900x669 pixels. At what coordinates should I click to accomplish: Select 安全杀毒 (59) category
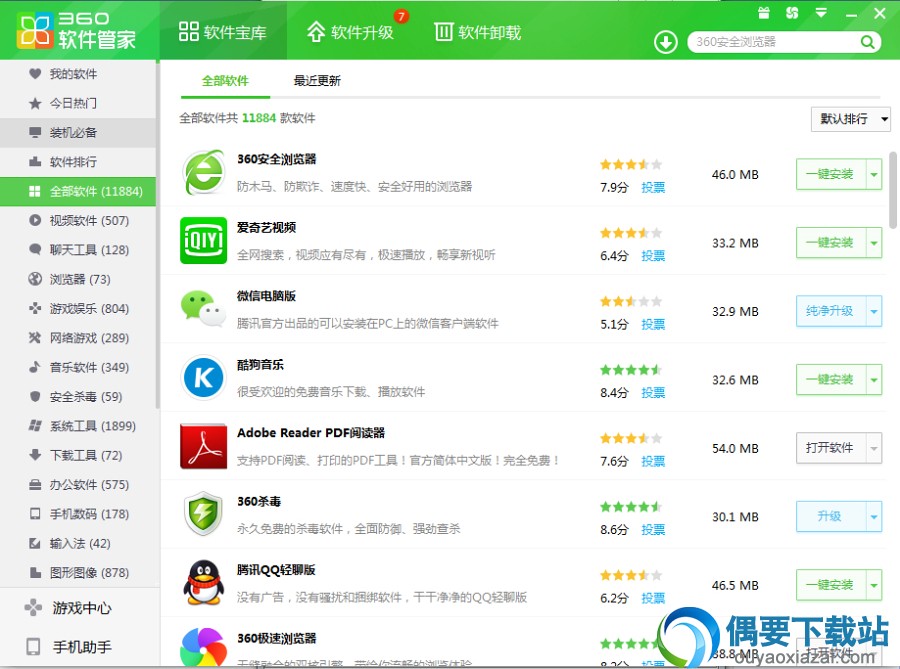click(78, 396)
